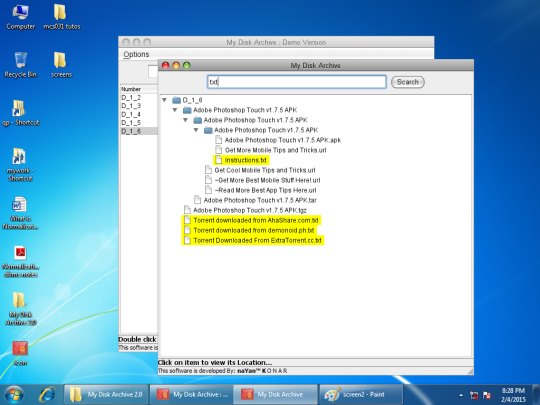The width and height of the screenshot is (540, 405).
Task: Open the qp - Shortcut icon
Action: 20,113
